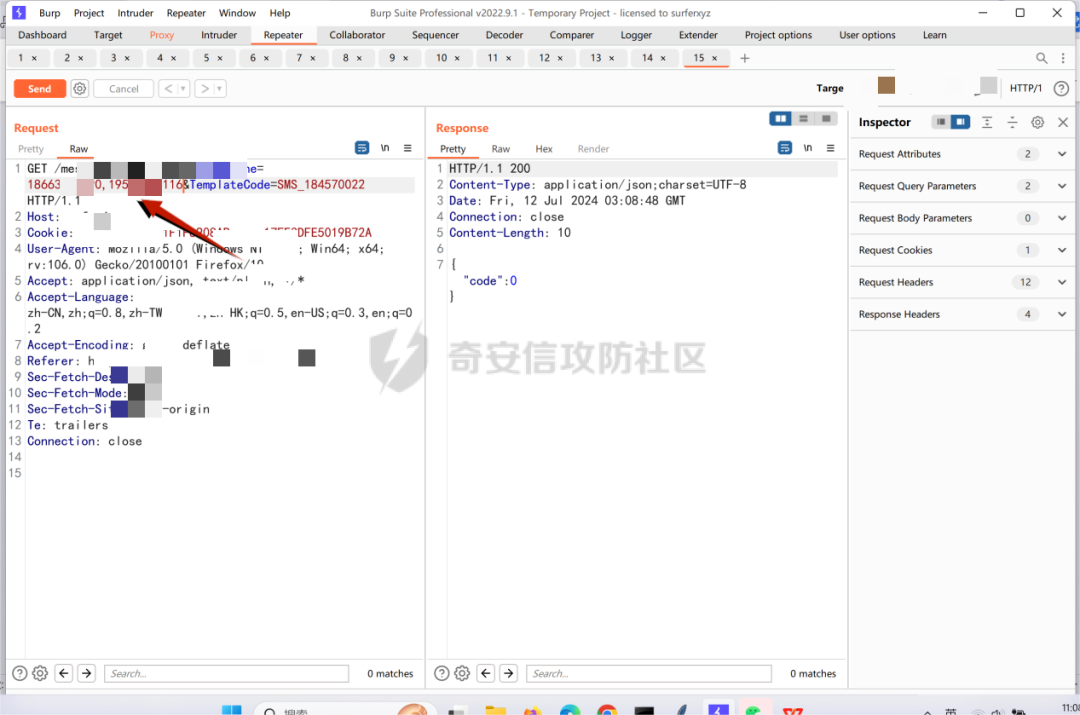The image size is (1080, 715).
Task: Select combined tabbed layout view
Action: point(826,118)
